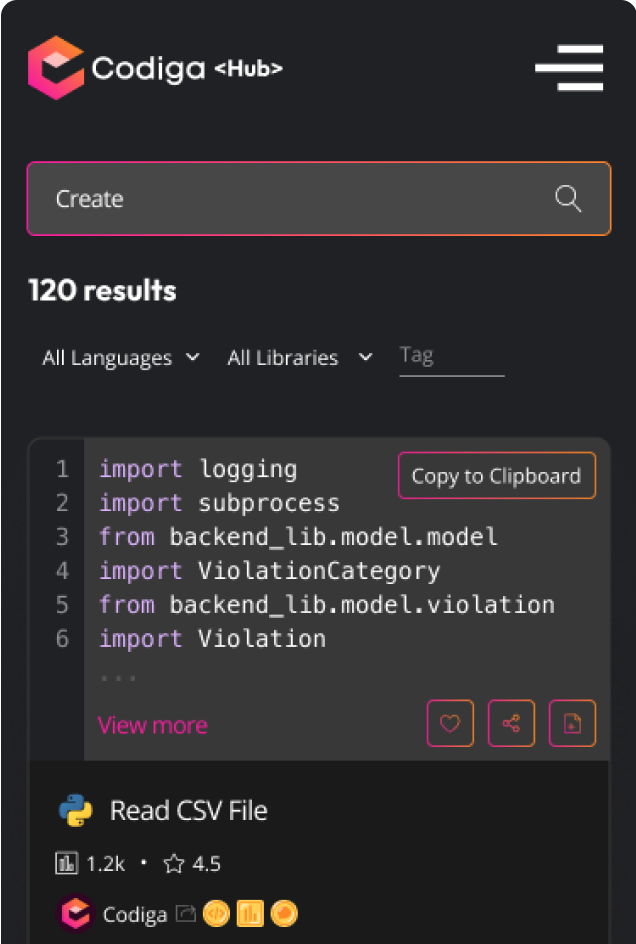Click code line 'import subprocess'
The width and height of the screenshot is (636, 944).
pyautogui.click(x=219, y=503)
